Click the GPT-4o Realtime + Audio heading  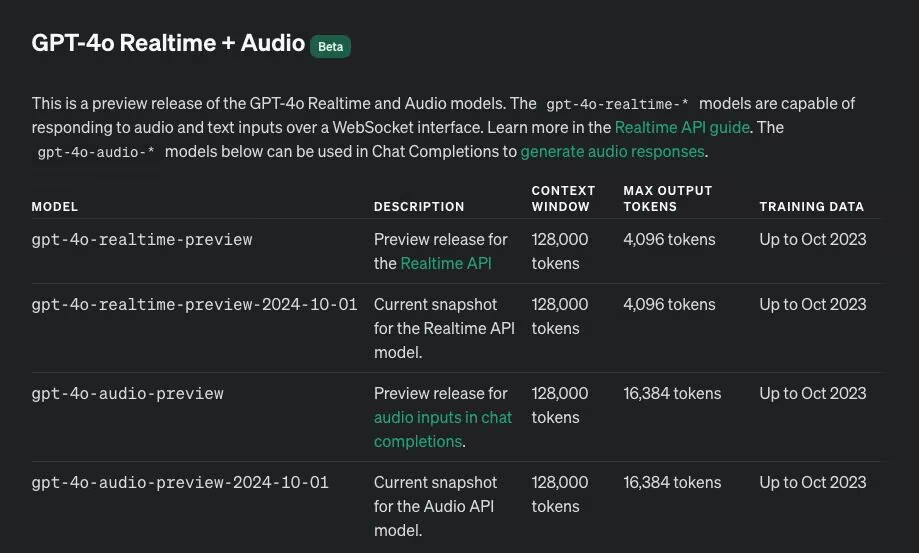coord(168,43)
